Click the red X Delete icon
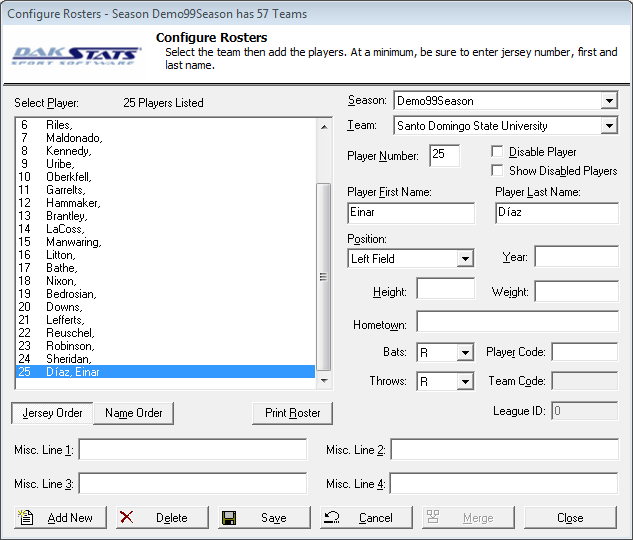This screenshot has height=540, width=633. click(x=127, y=517)
